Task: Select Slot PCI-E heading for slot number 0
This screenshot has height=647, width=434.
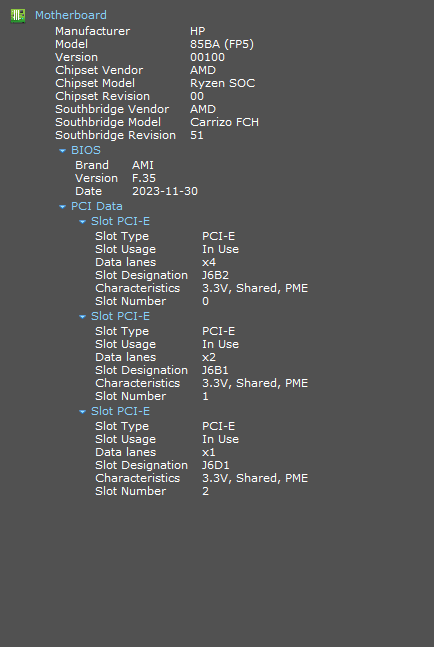Action: point(120,221)
